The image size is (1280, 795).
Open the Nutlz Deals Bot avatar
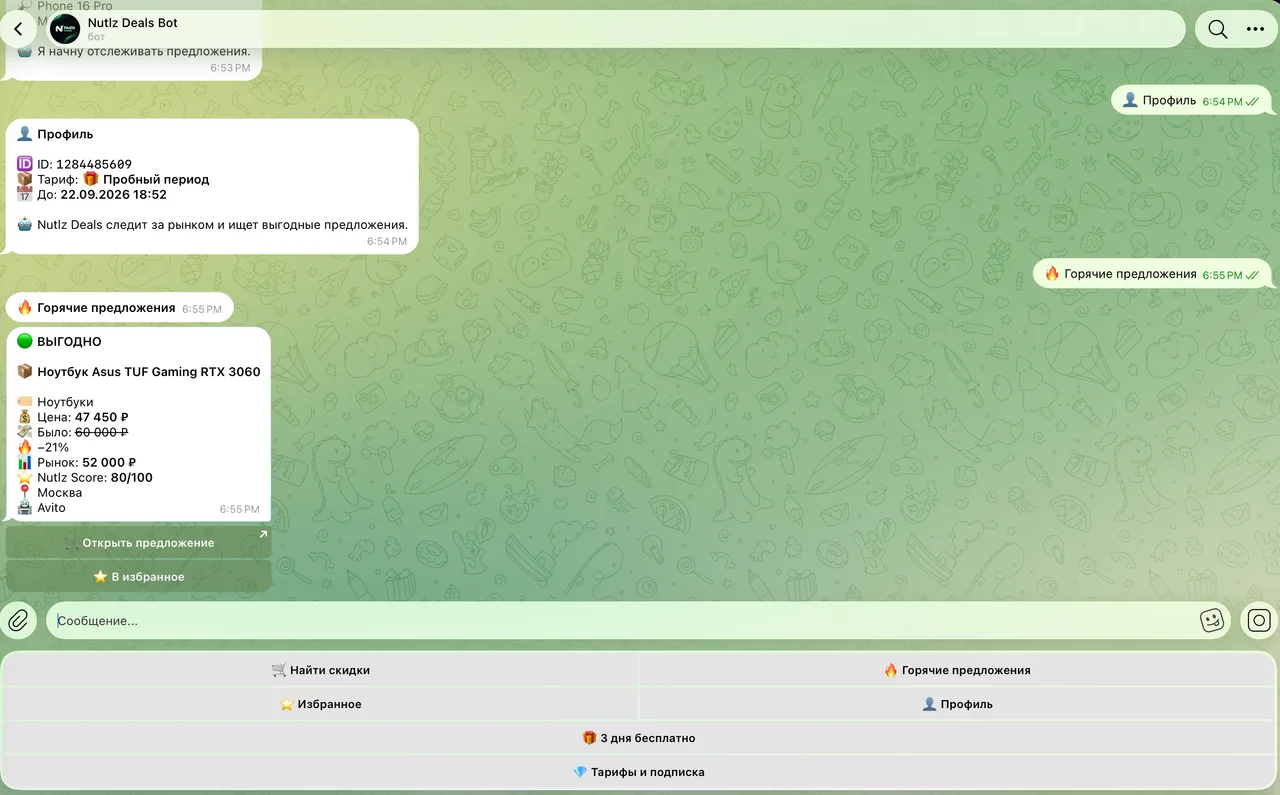(x=65, y=29)
